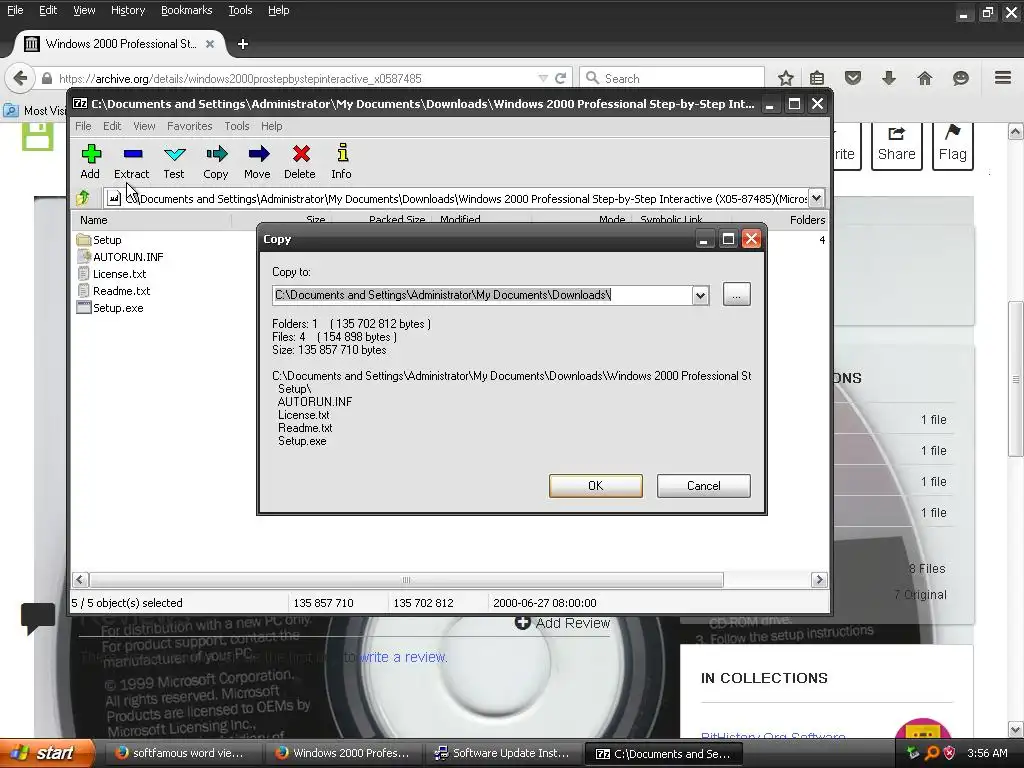This screenshot has width=1024, height=768.
Task: Close the Windows 2000 Professional tab
Action: pos(210,44)
